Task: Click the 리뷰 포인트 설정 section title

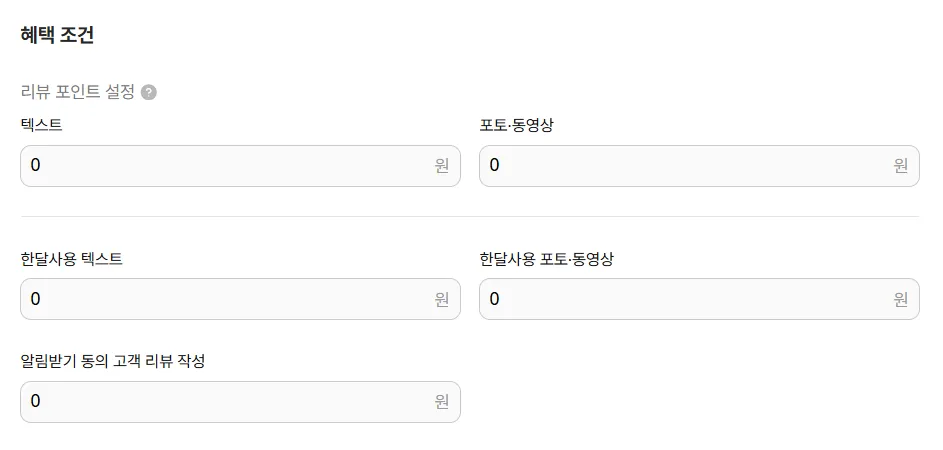Action: click(x=78, y=92)
